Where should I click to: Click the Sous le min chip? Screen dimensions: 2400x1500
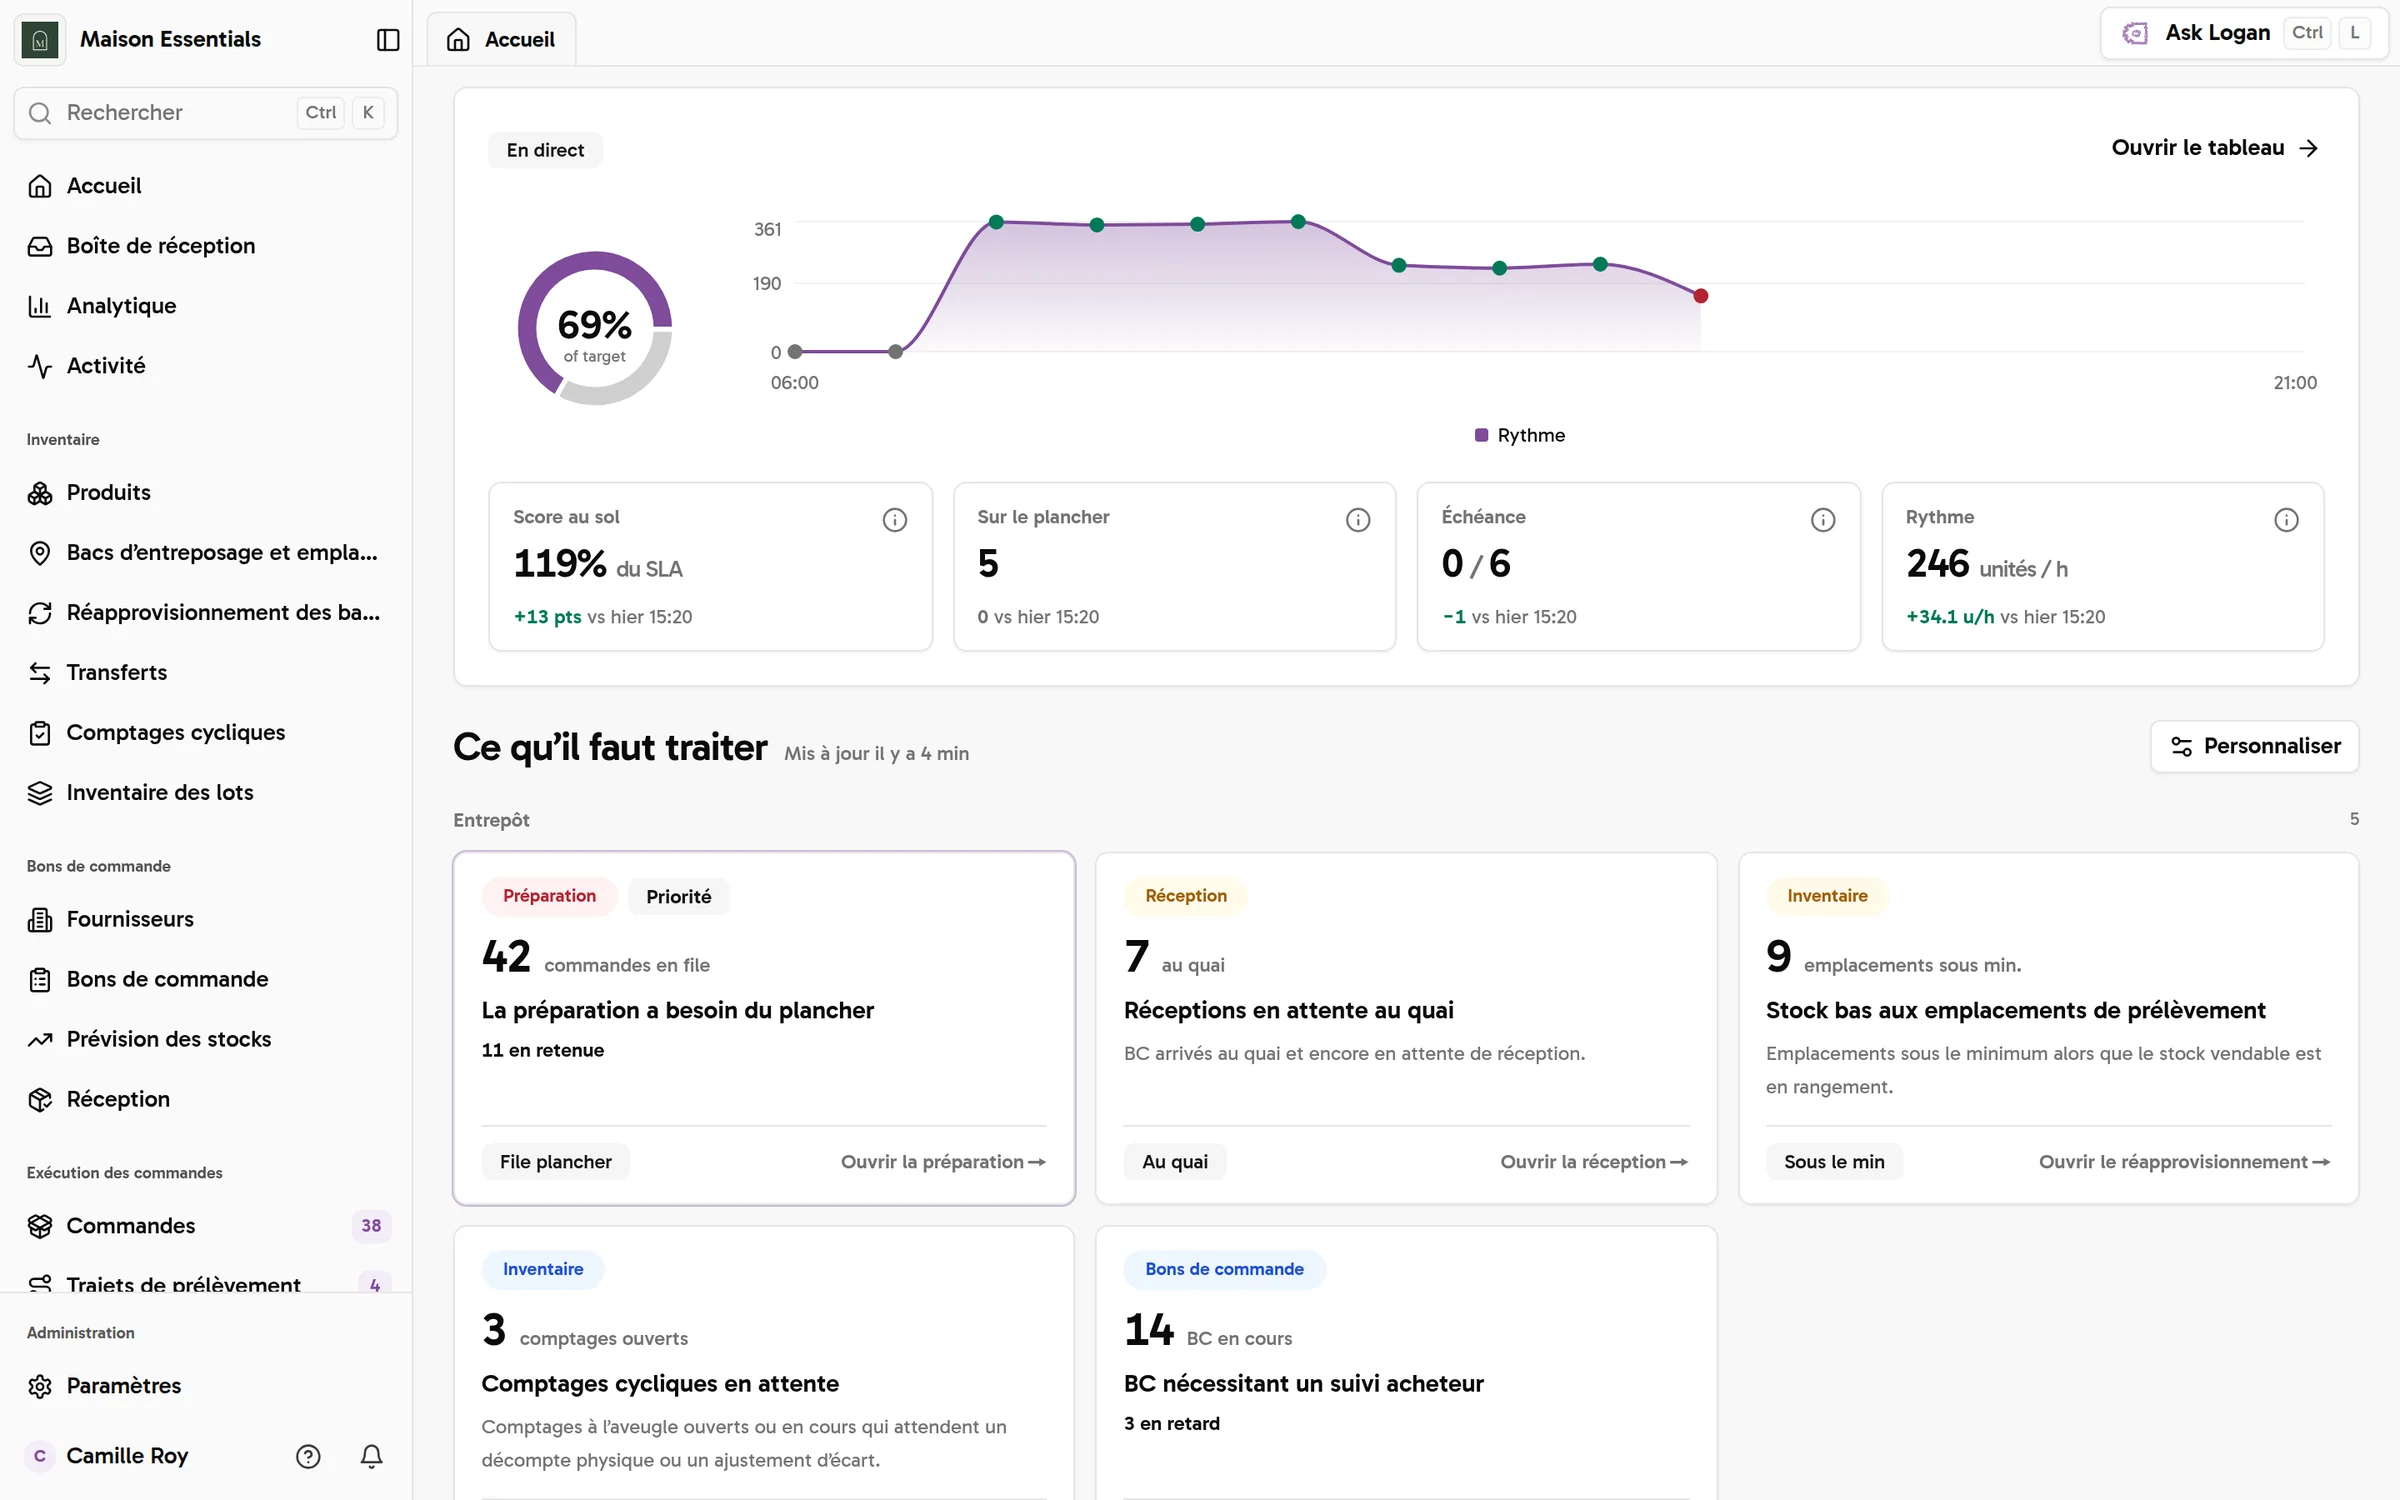point(1834,1162)
